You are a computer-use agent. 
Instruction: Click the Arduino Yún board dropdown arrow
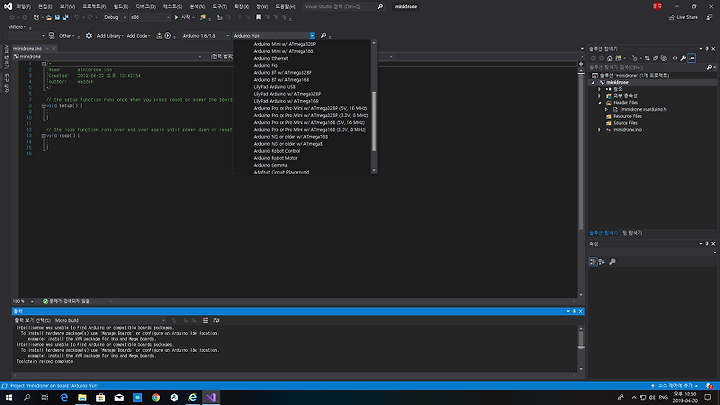(x=312, y=36)
